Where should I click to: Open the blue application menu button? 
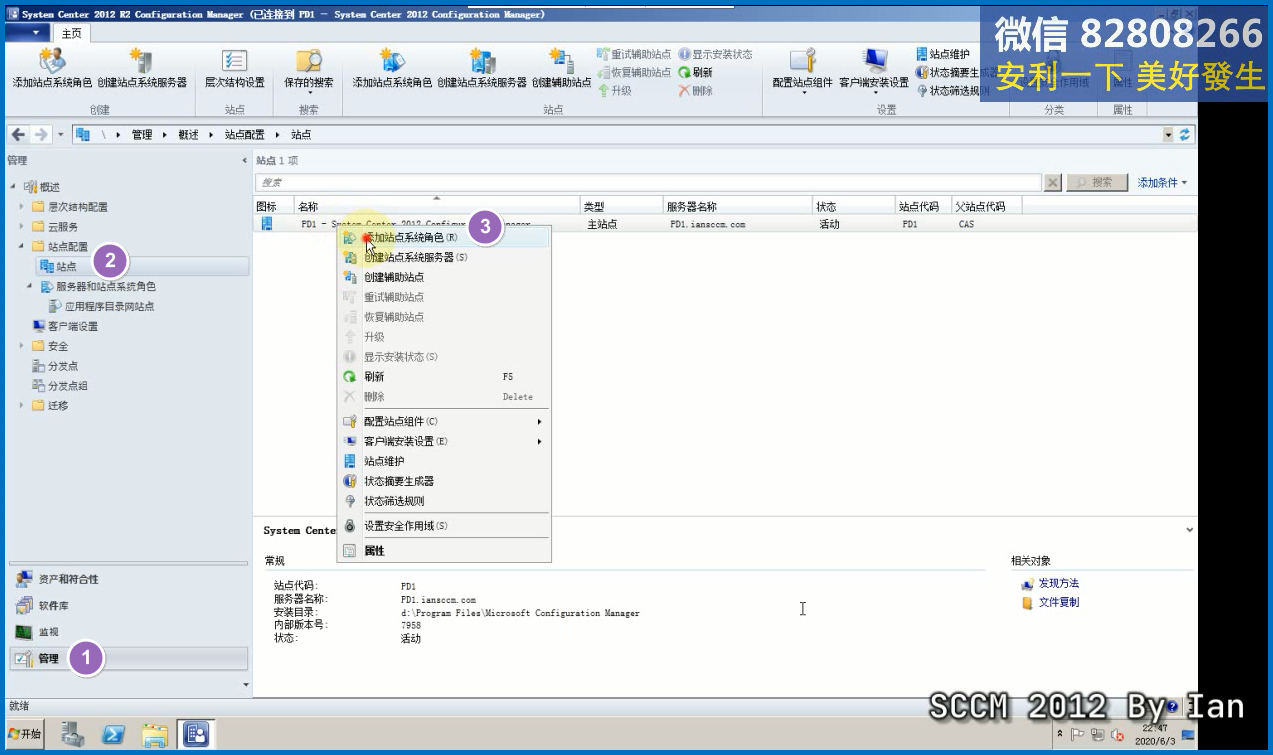tap(29, 32)
